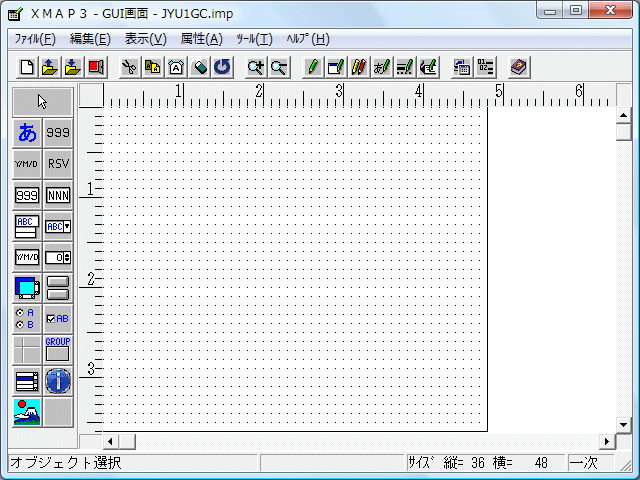Select the Japanese あ text field tool
640x480 pixels.
pyautogui.click(x=27, y=133)
